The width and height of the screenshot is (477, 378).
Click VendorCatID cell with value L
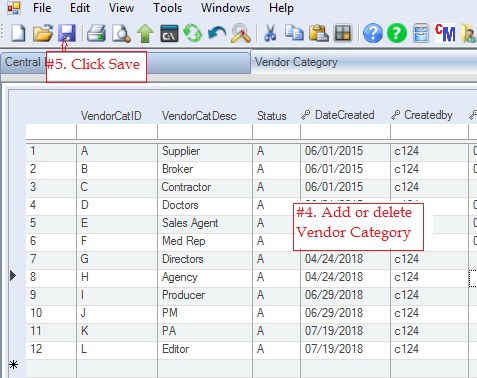tap(117, 349)
